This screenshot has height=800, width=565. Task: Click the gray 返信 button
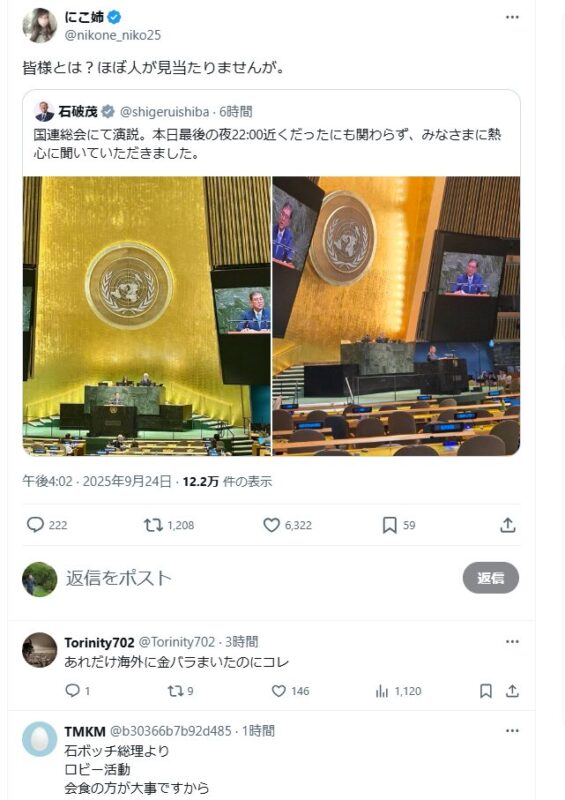coord(490,578)
